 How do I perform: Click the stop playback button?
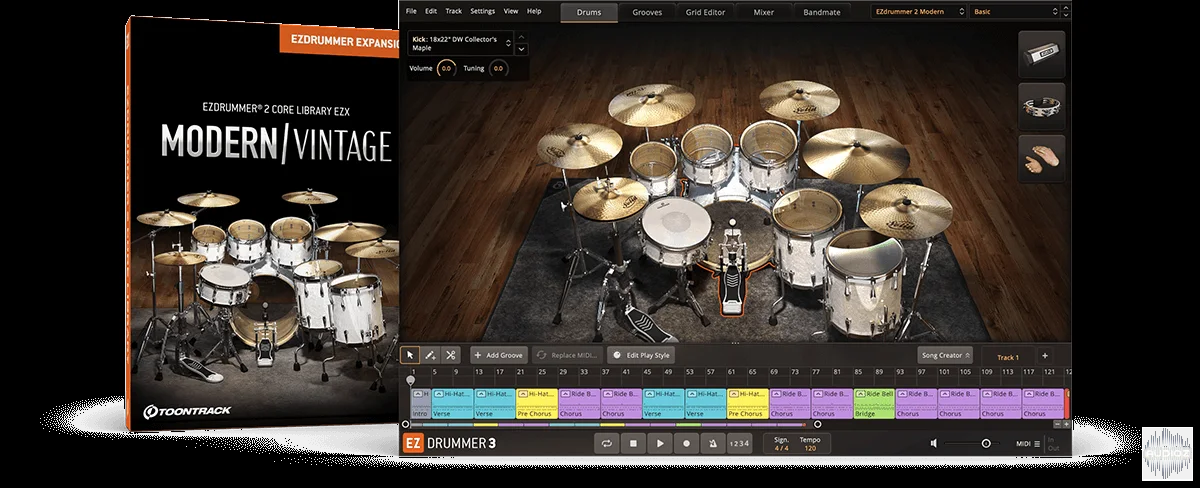click(633, 443)
